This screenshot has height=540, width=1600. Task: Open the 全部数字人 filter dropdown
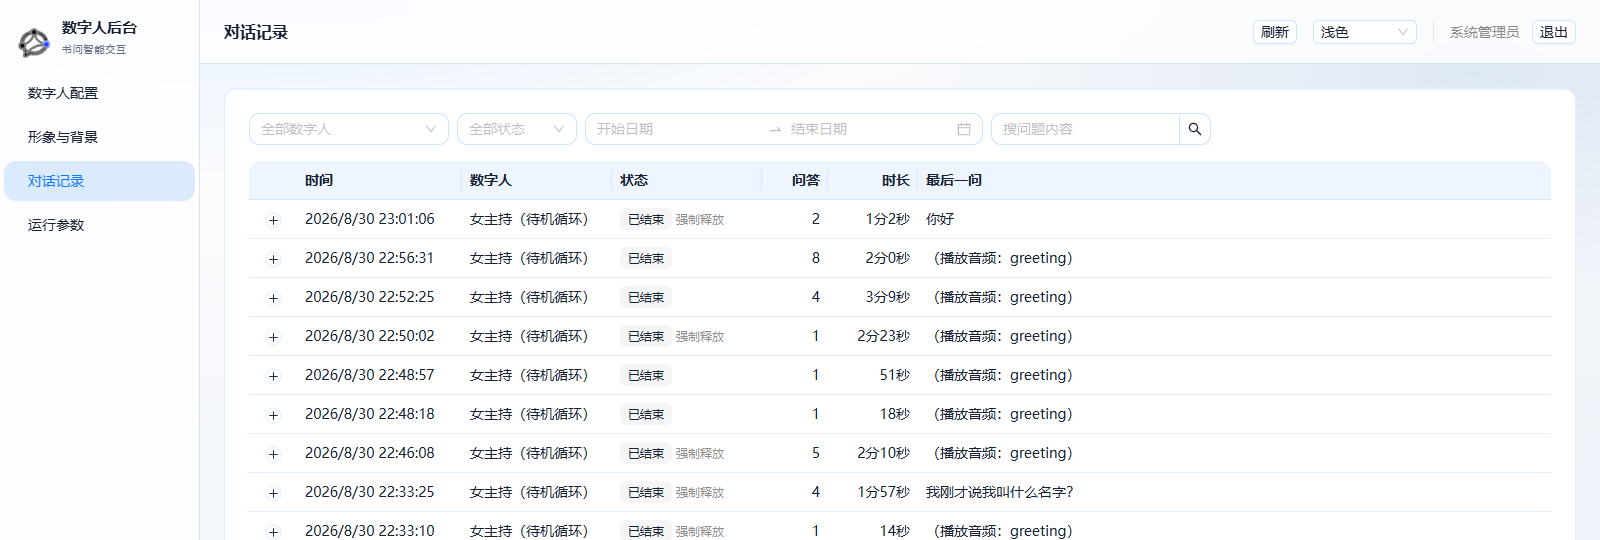pyautogui.click(x=349, y=129)
